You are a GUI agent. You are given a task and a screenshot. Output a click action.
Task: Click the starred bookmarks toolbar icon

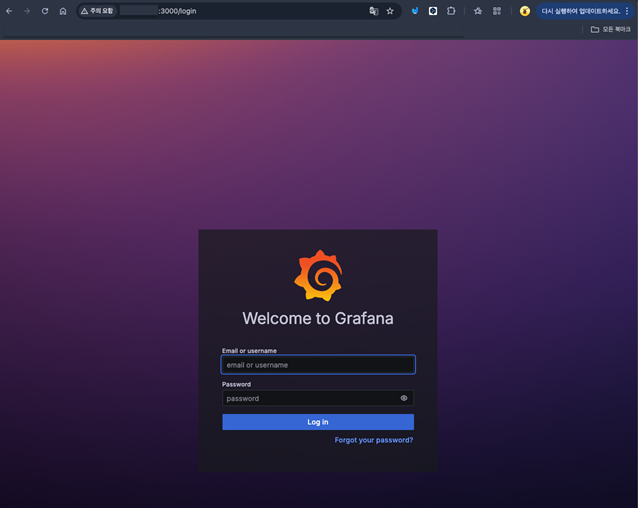478,11
